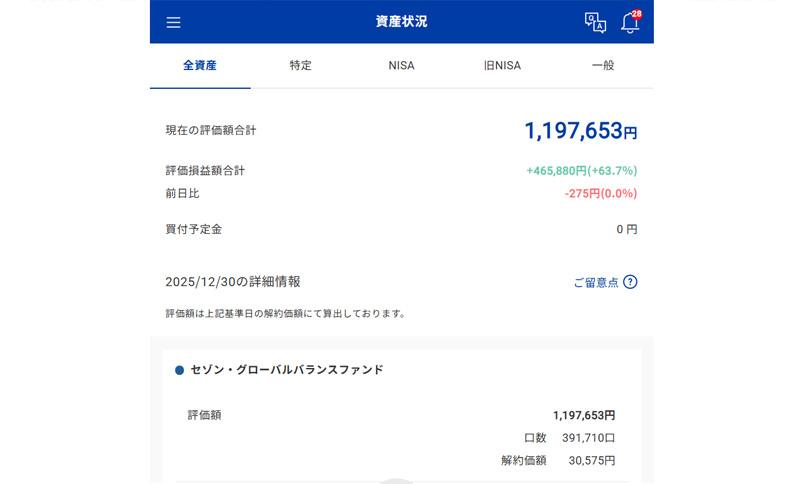Screen dimensions: 800x484
Task: Click the blue bullet beside セゾン fund name
Action: click(180, 370)
